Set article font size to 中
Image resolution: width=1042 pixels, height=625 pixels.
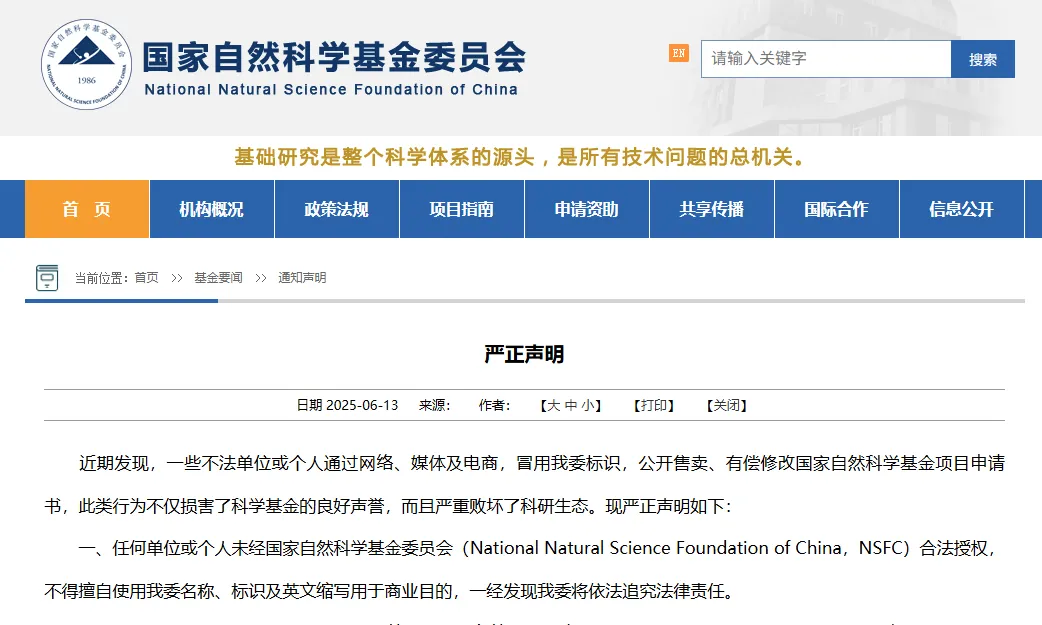pos(571,405)
